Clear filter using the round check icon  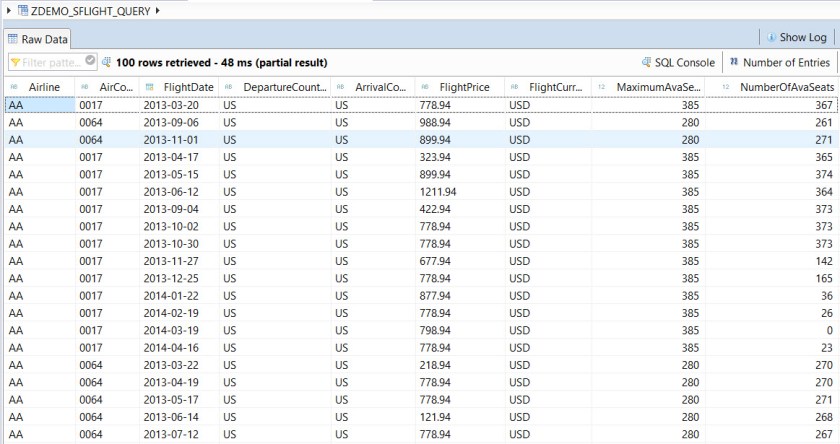point(91,62)
